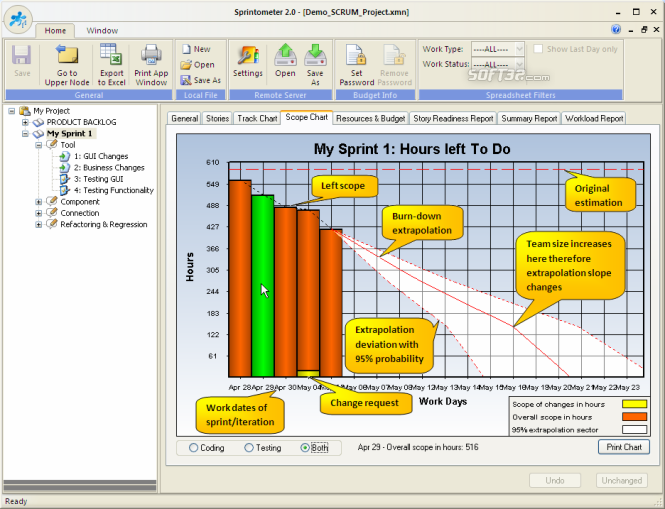Click 'Apr 29 - Overall scope in hours: 516' text
The width and height of the screenshot is (665, 509).
click(418, 447)
